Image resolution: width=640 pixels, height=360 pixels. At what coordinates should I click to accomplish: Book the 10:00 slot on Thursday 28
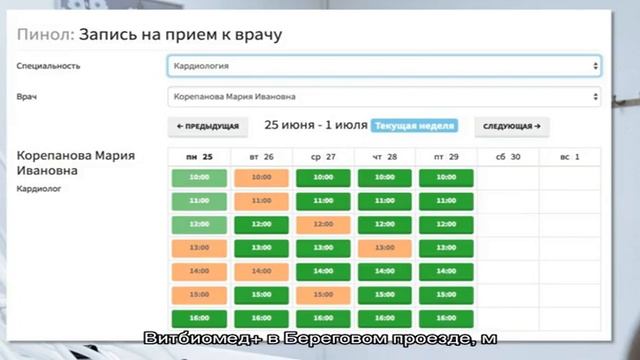pyautogui.click(x=385, y=178)
